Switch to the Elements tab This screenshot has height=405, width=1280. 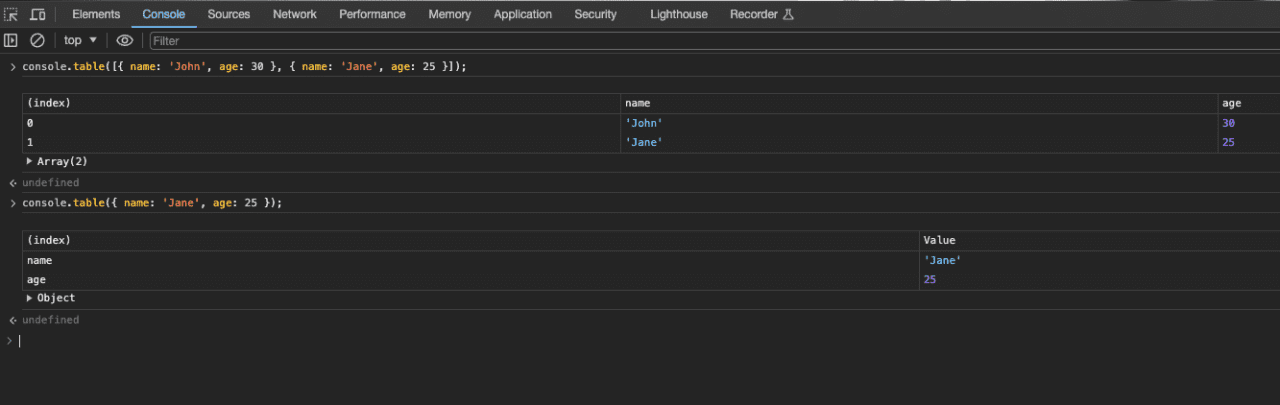pyautogui.click(x=96, y=14)
